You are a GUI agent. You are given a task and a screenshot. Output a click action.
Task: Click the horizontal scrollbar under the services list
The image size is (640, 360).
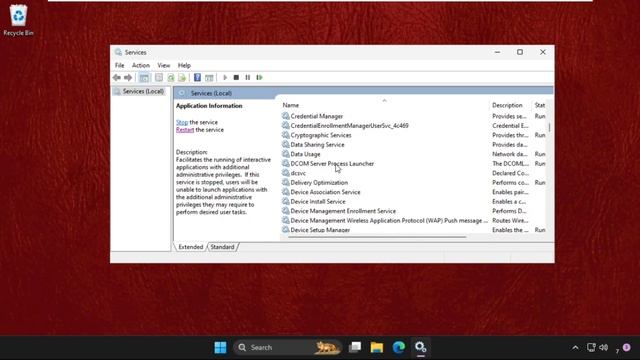[377, 237]
